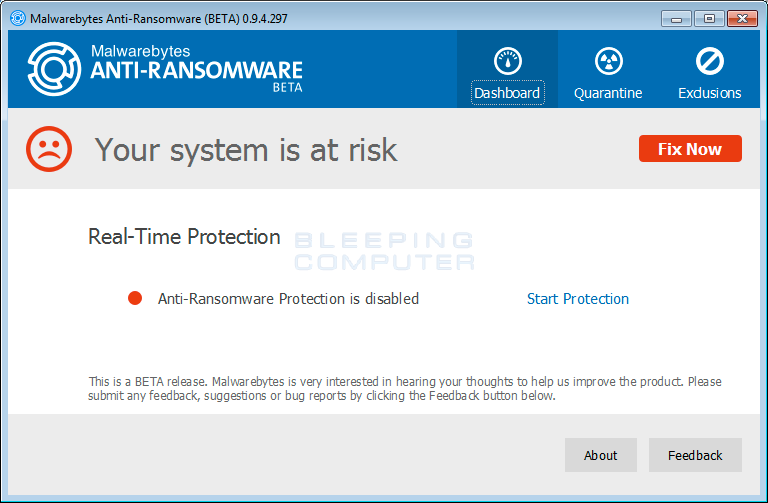Close the Anti-Ransomware window
The width and height of the screenshot is (768, 503).
742,17
